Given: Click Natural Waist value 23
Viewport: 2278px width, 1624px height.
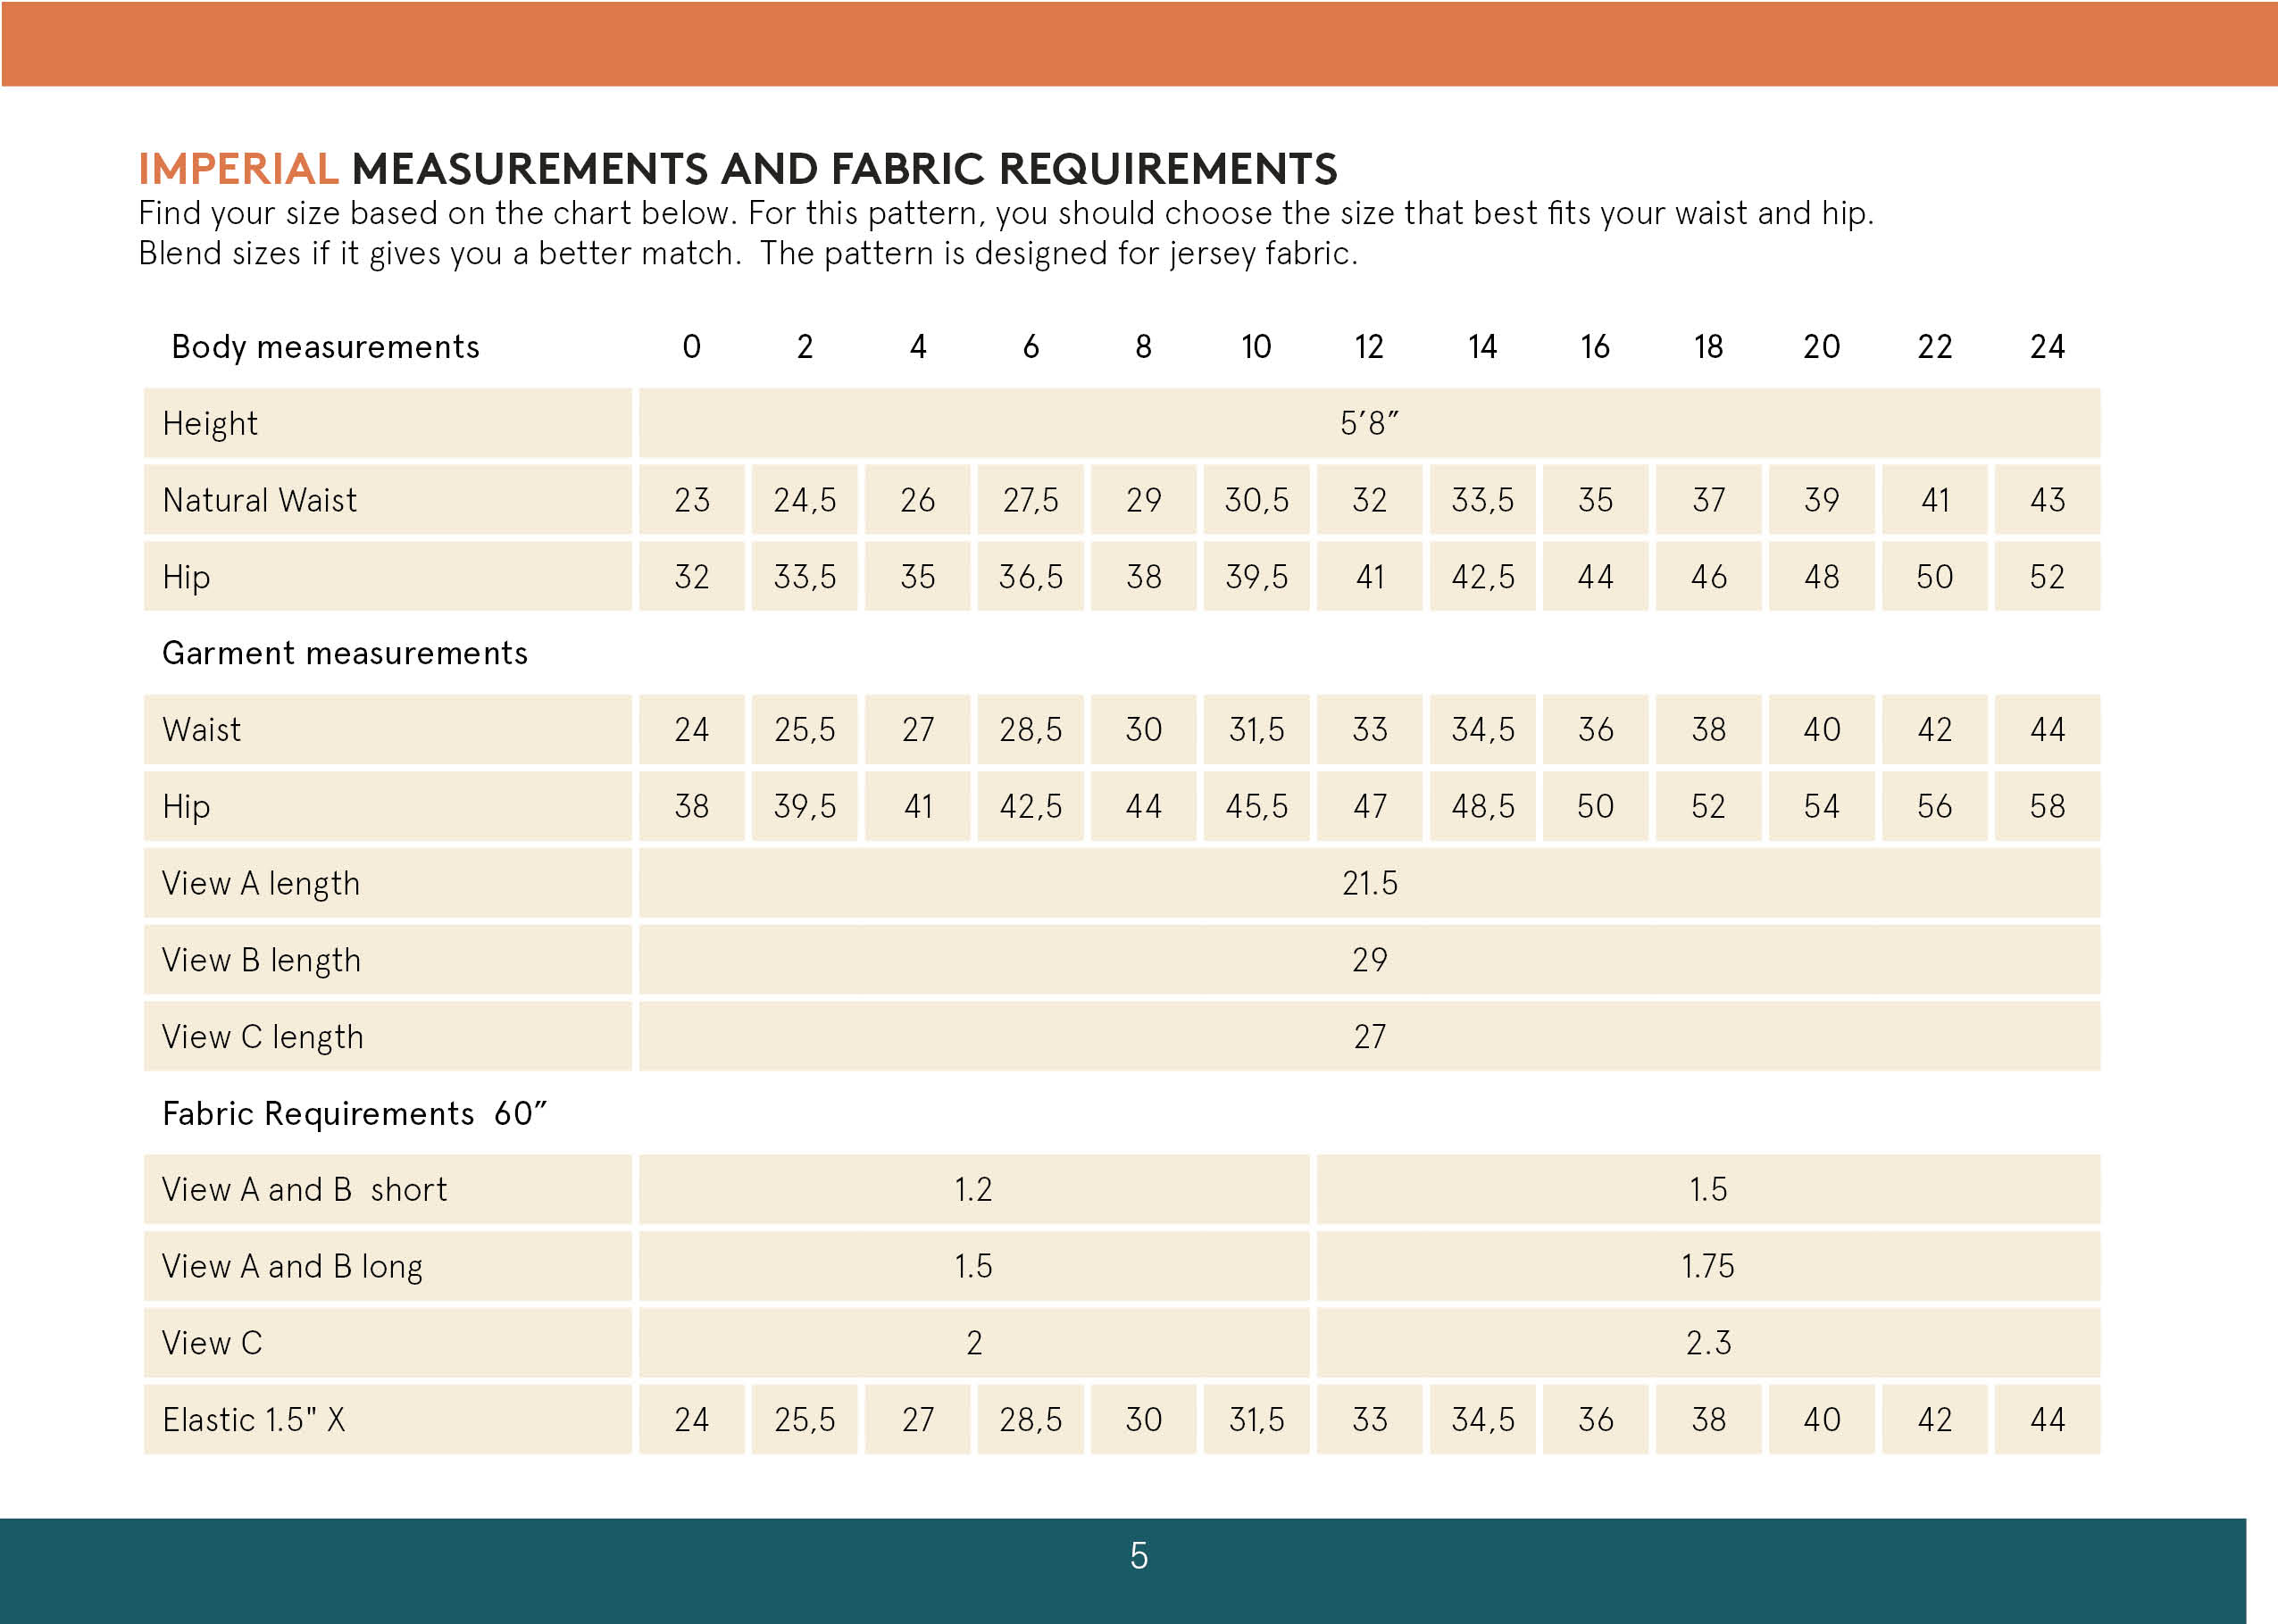Looking at the screenshot, I should 692,500.
